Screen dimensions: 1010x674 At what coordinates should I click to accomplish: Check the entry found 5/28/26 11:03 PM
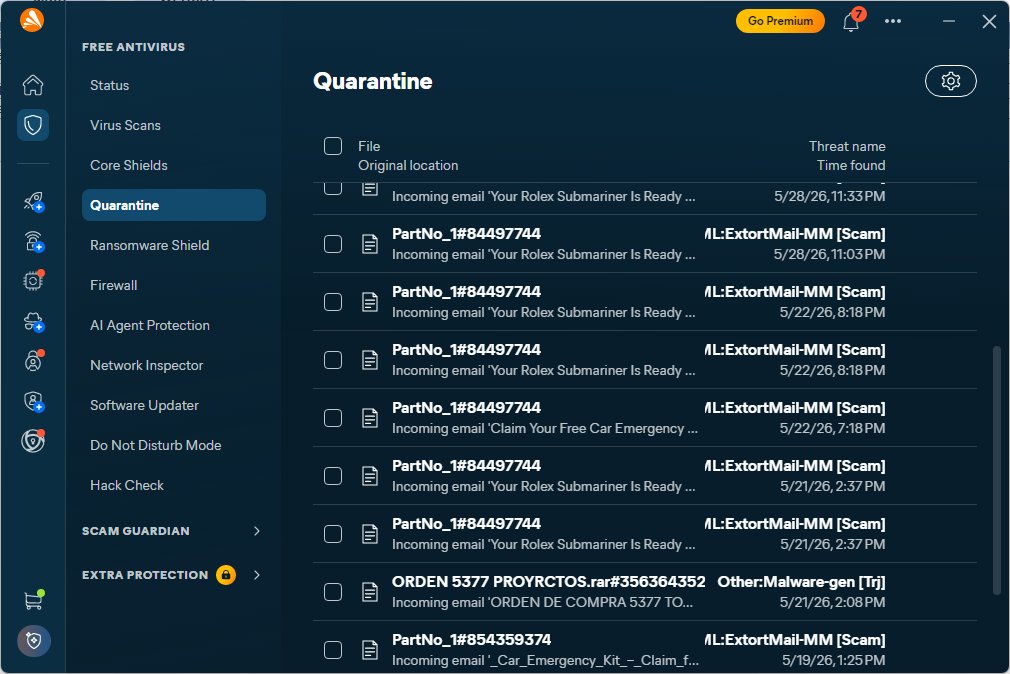333,244
